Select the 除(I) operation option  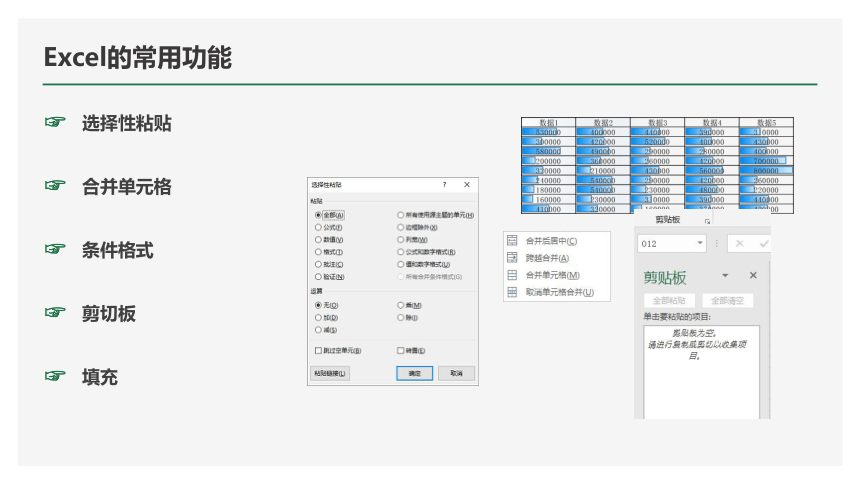(x=400, y=318)
